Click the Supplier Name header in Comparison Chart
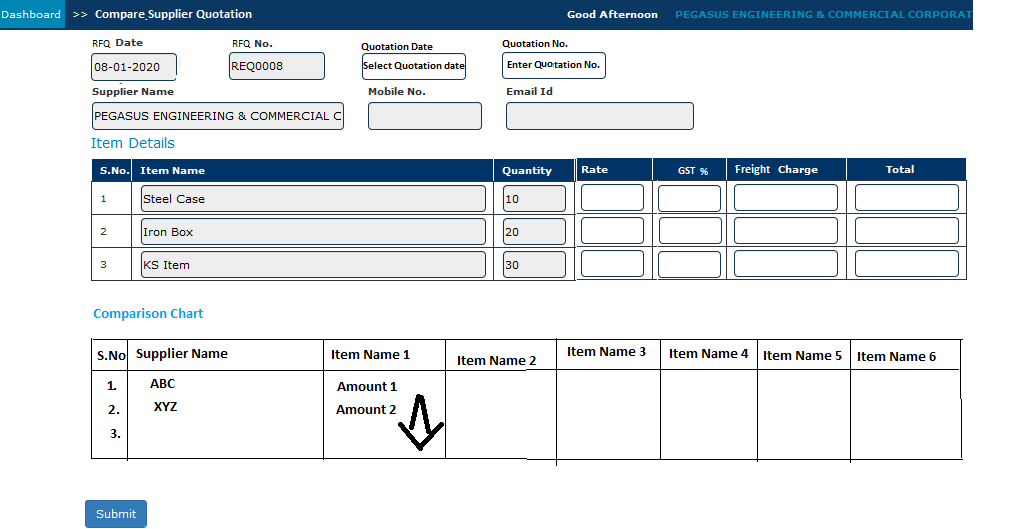 pos(182,354)
